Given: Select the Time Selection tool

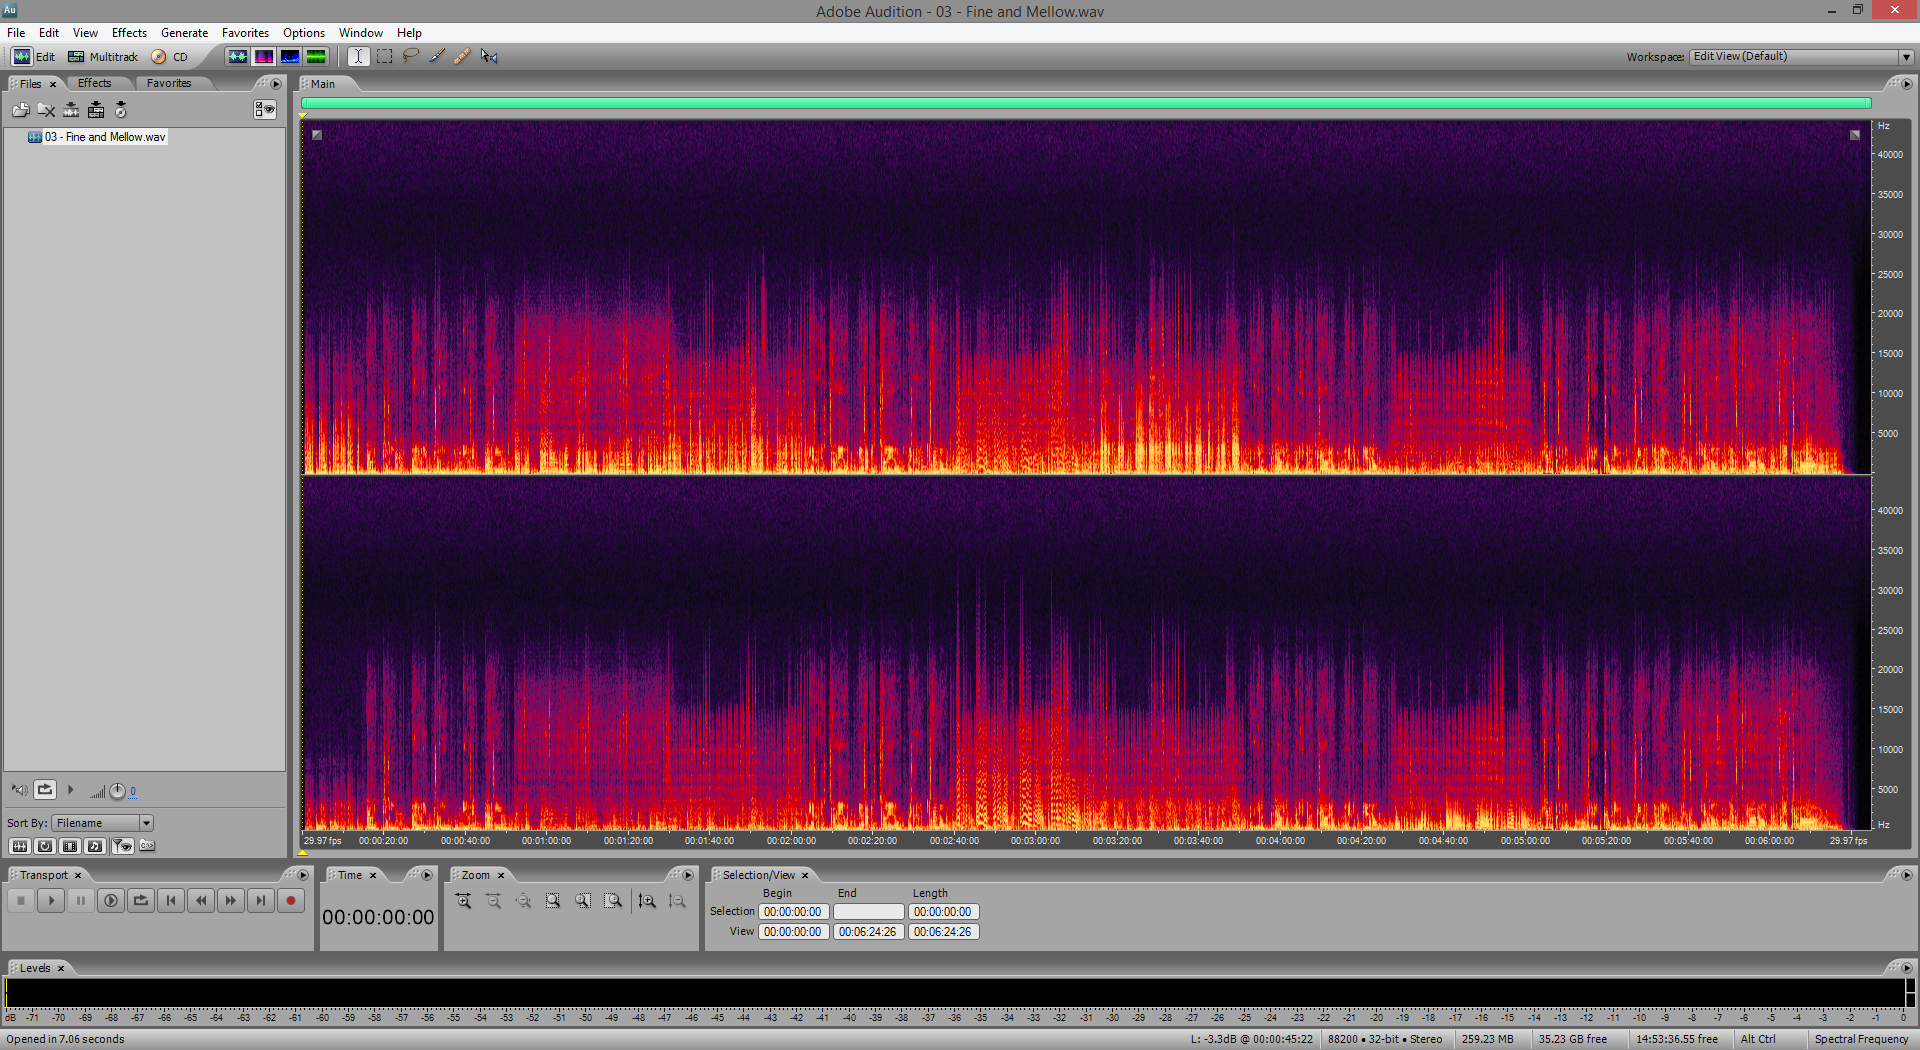Looking at the screenshot, I should coord(358,57).
